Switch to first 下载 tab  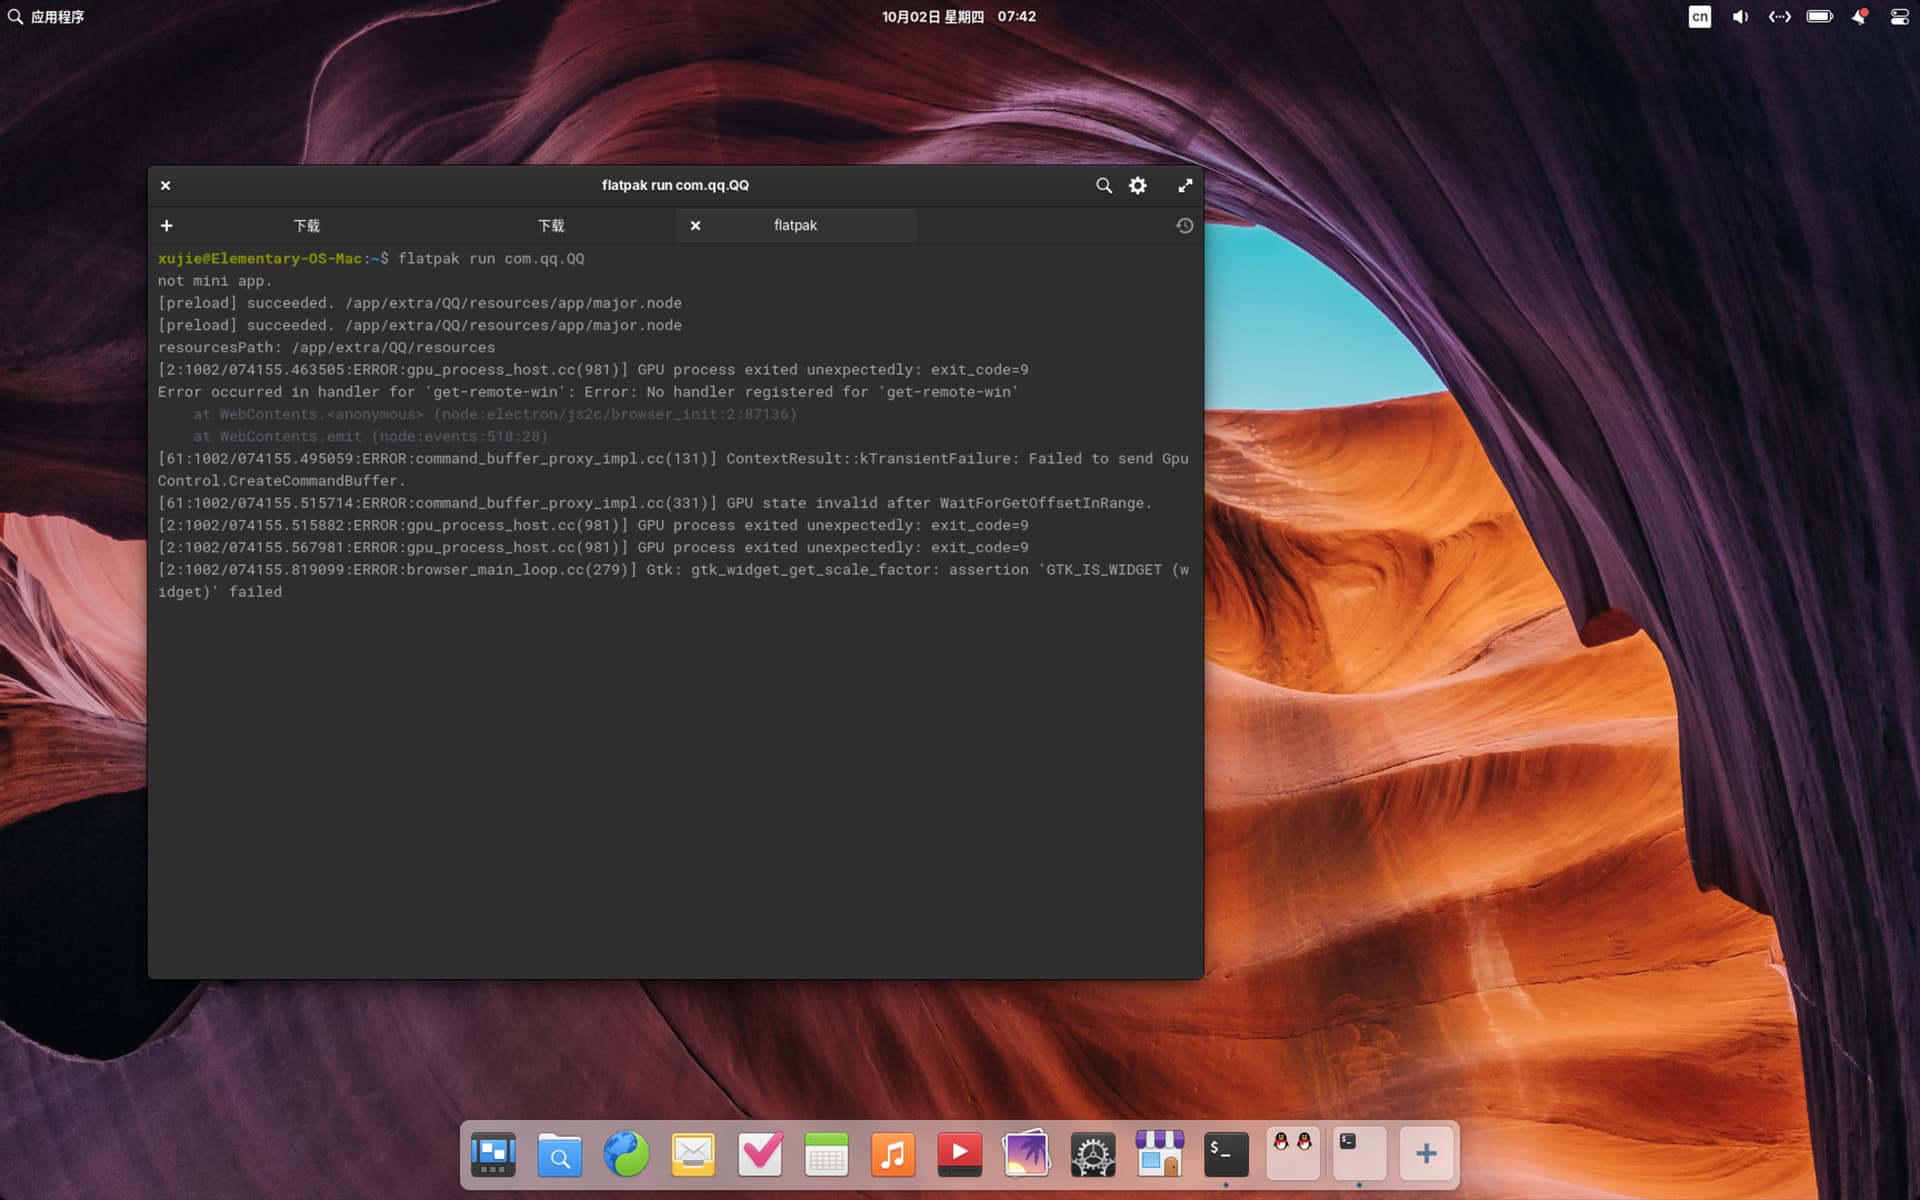pos(307,226)
